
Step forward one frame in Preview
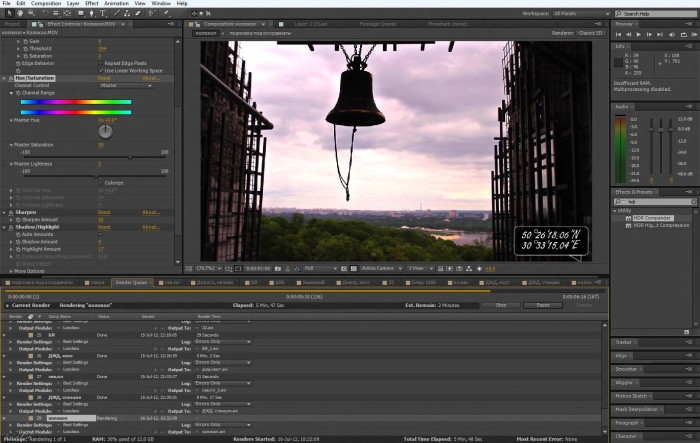(649, 34)
